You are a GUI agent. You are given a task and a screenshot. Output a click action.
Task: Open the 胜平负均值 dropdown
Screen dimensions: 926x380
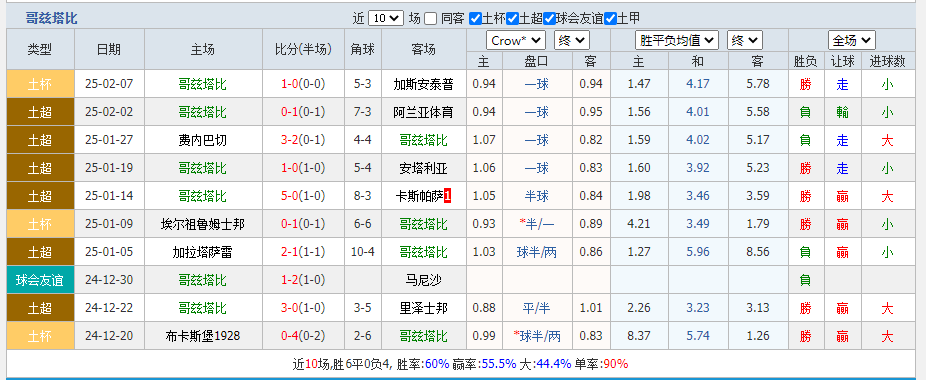(x=677, y=40)
